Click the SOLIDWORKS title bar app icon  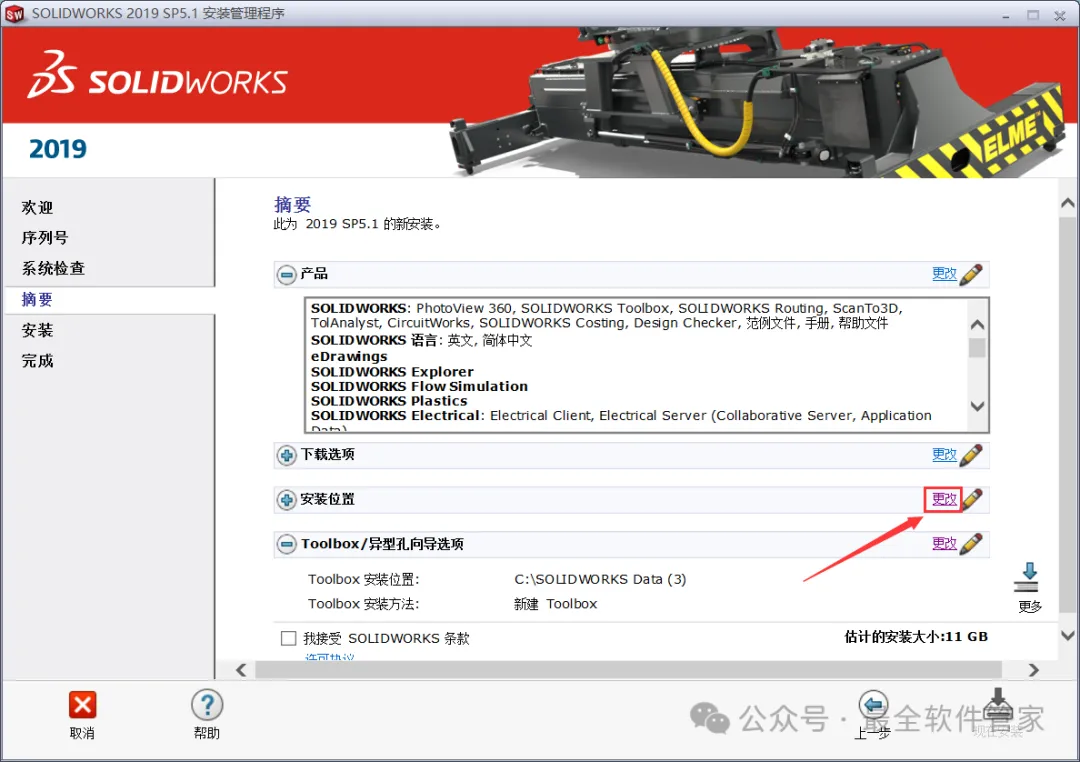pos(14,14)
